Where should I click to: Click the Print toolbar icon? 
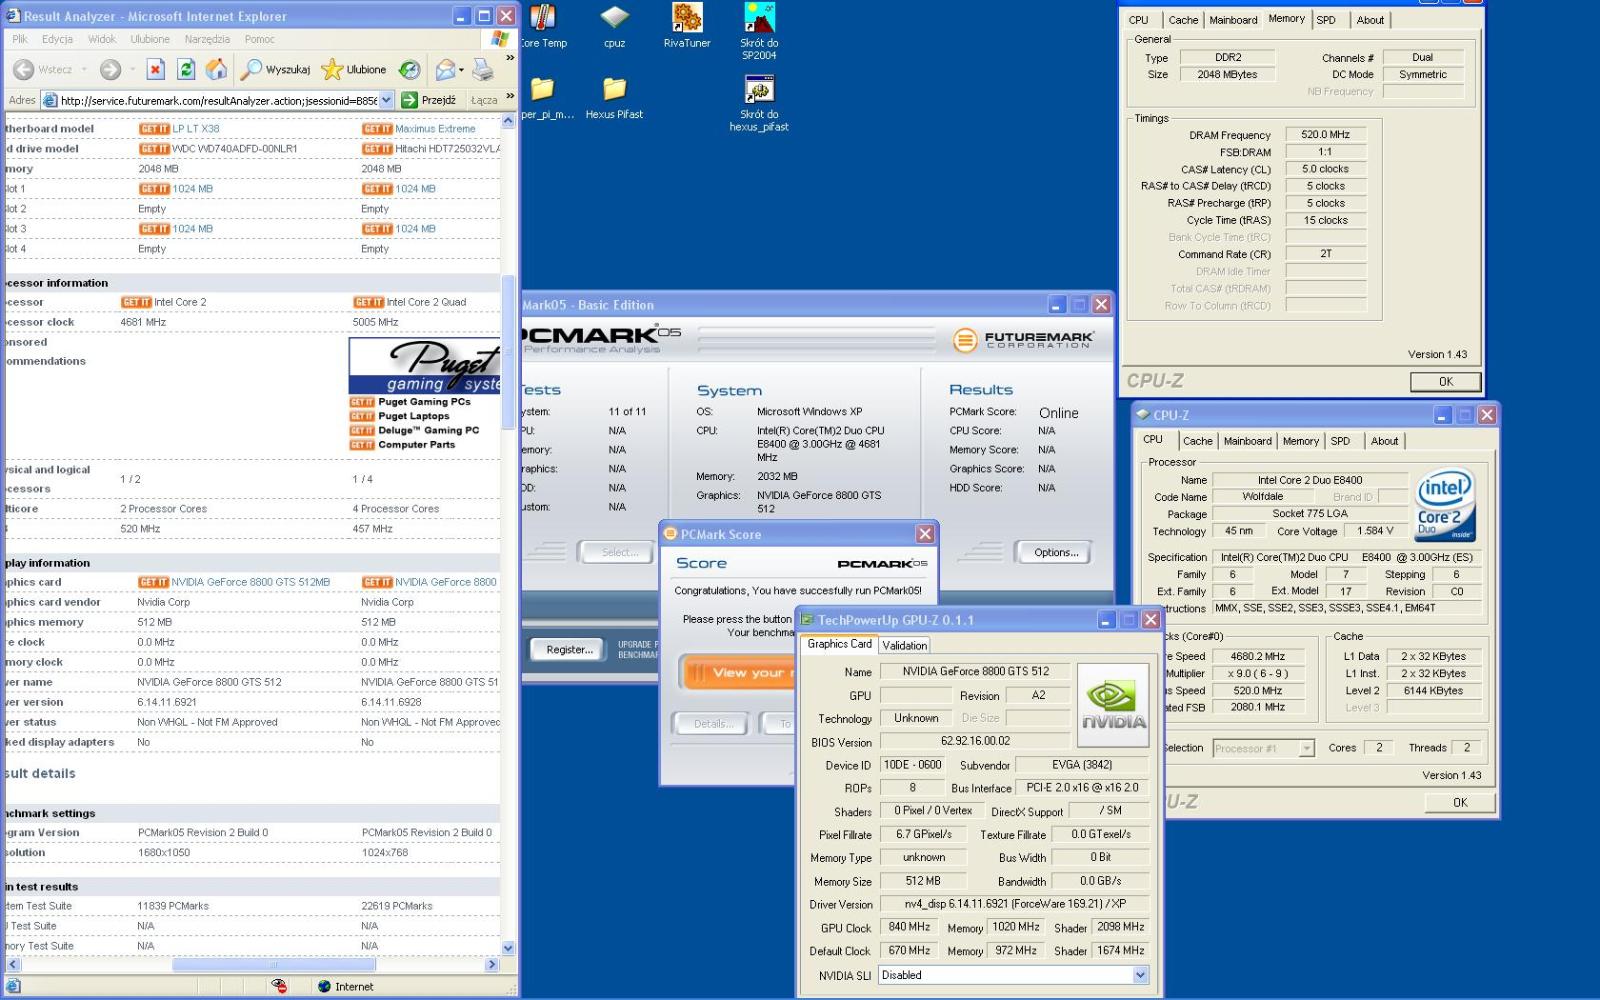[483, 69]
